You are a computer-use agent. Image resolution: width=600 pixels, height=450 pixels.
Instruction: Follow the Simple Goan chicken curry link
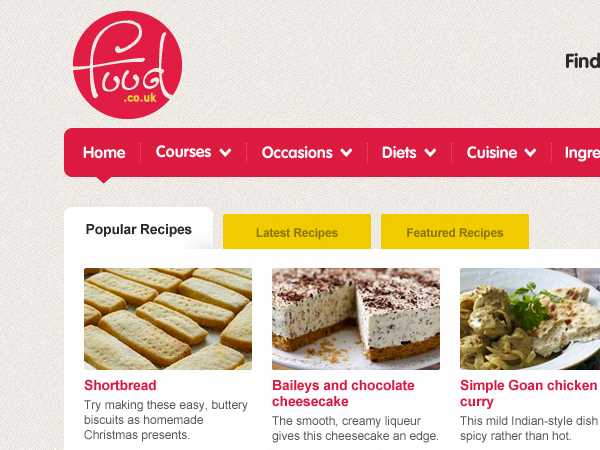[x=528, y=393]
